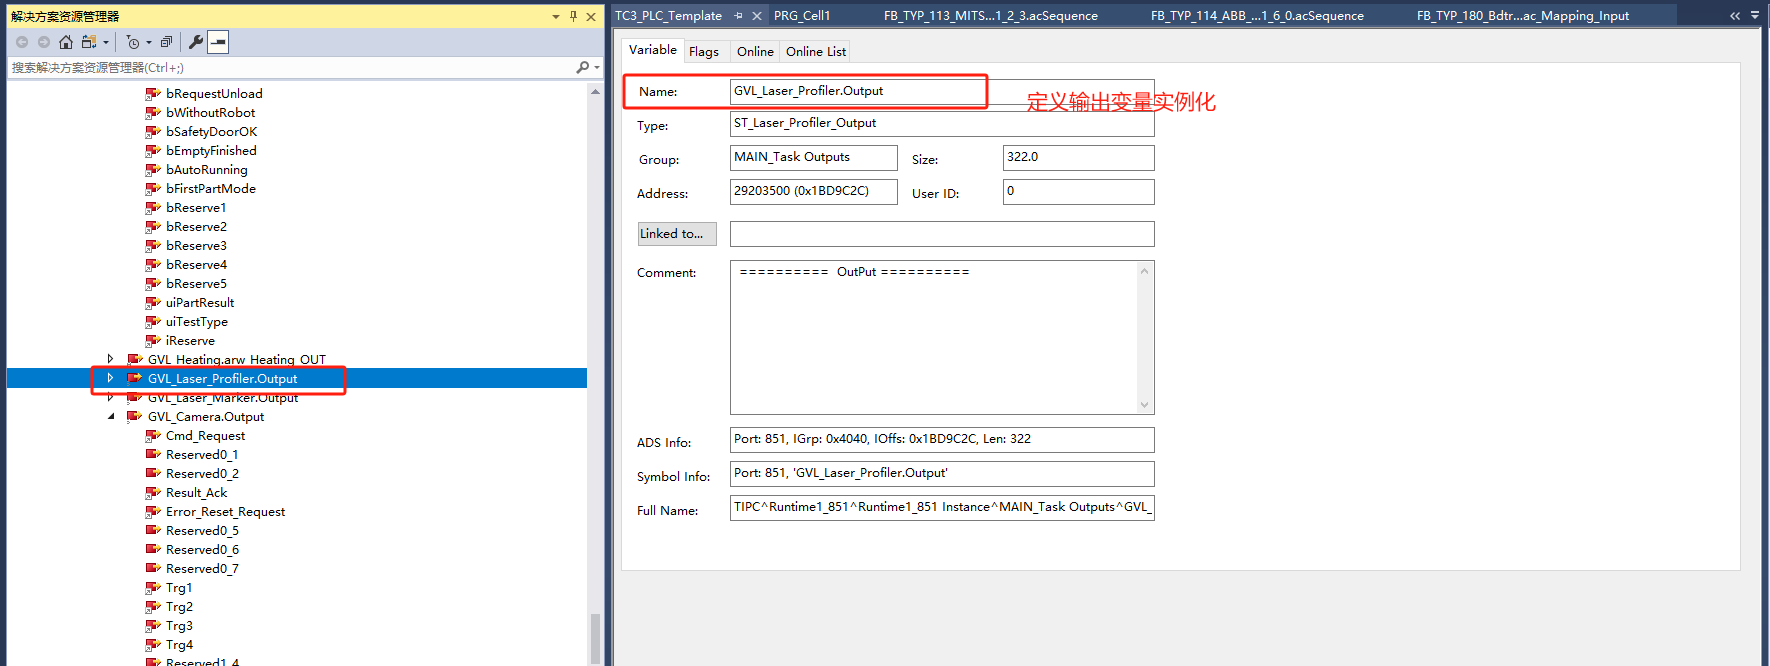Click the Size field showing 322.0
Viewport: 1770px width, 666px height.
1079,158
